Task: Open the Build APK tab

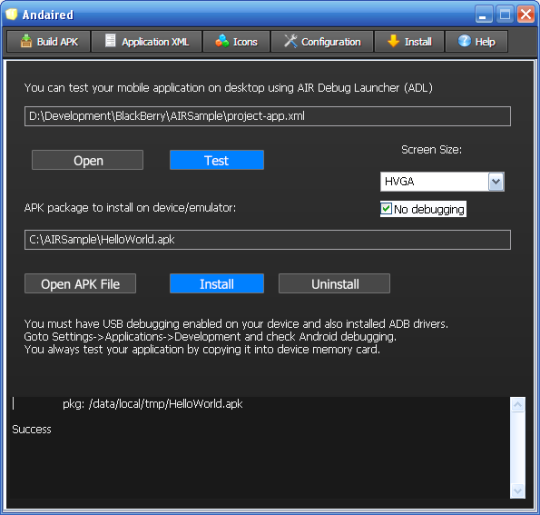Action: [49, 41]
